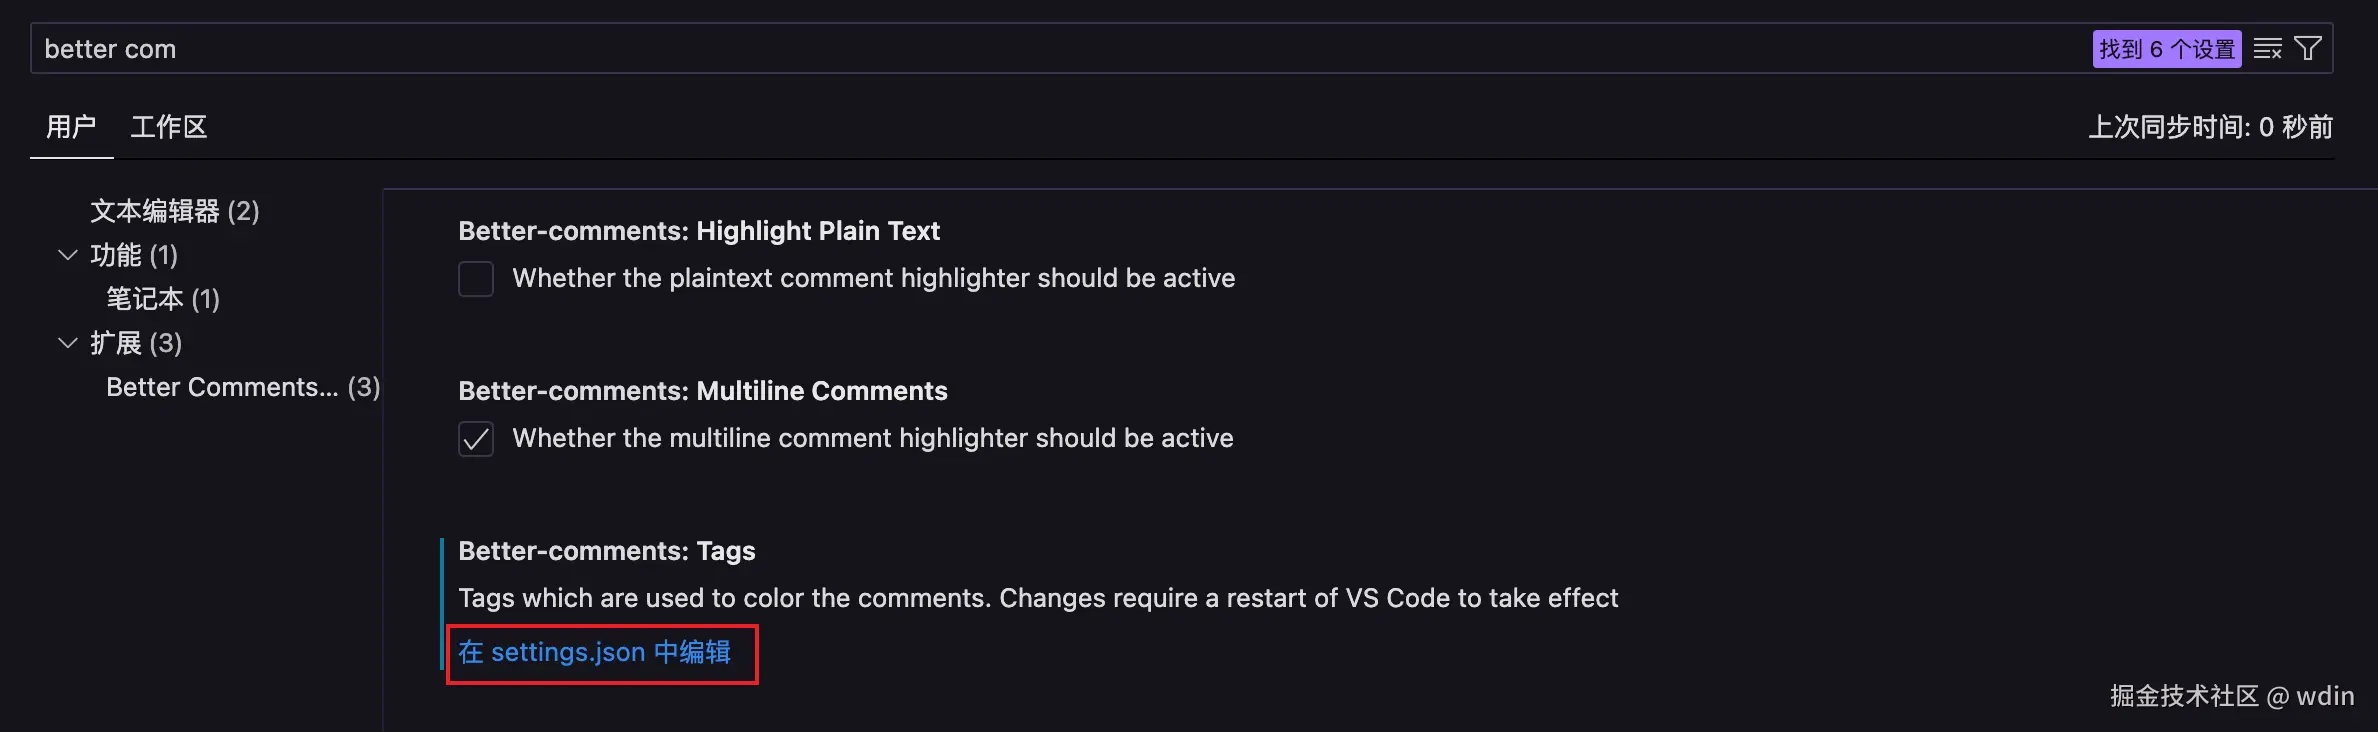
Task: Collapse the 功能 section chevron
Action: pos(68,255)
